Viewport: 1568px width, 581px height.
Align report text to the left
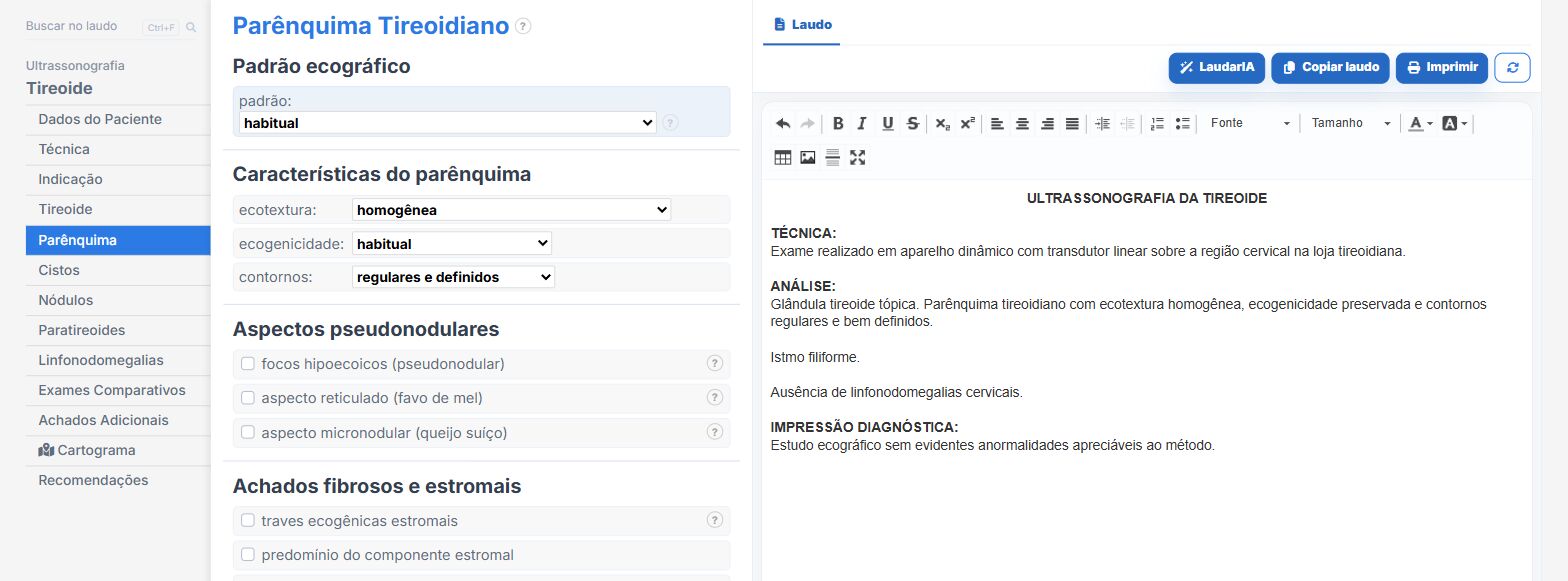(x=997, y=123)
